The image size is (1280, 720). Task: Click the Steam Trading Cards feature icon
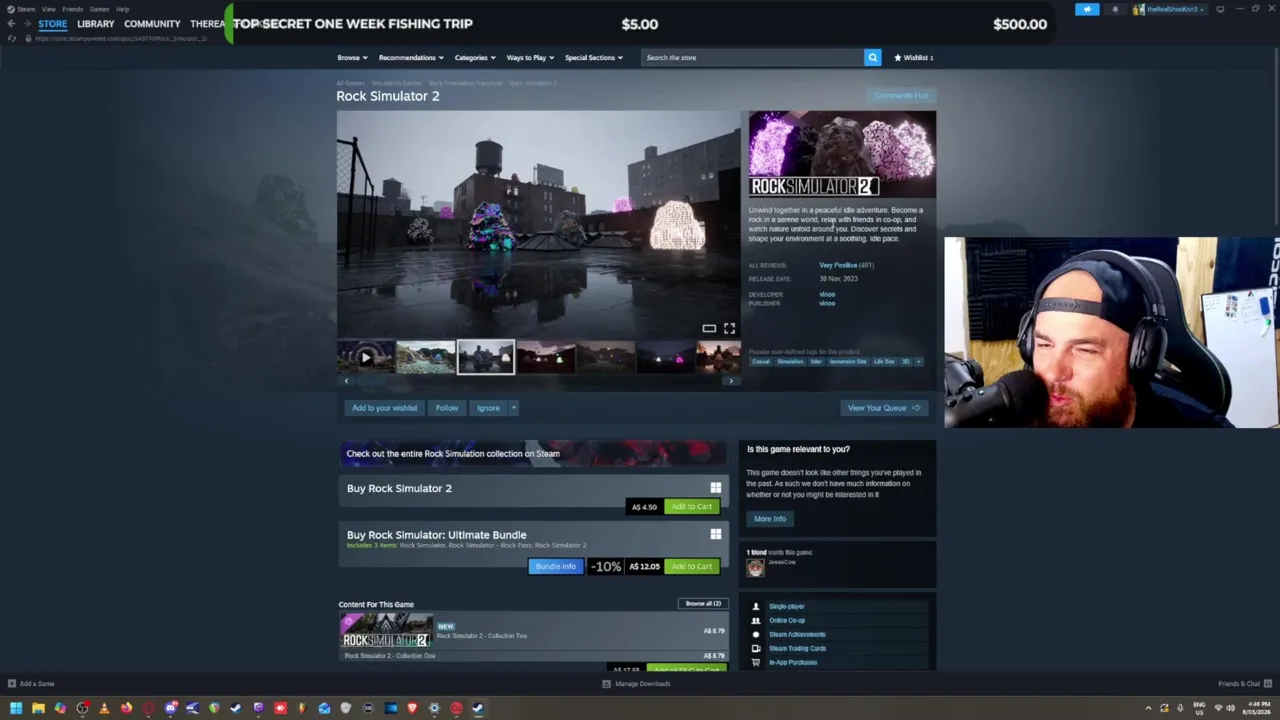pos(755,648)
